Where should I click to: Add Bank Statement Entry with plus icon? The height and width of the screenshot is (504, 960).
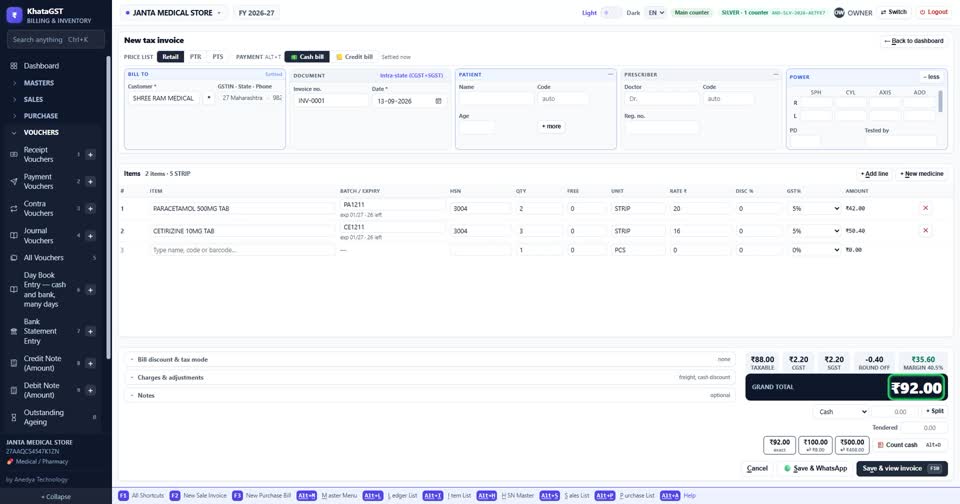point(90,331)
